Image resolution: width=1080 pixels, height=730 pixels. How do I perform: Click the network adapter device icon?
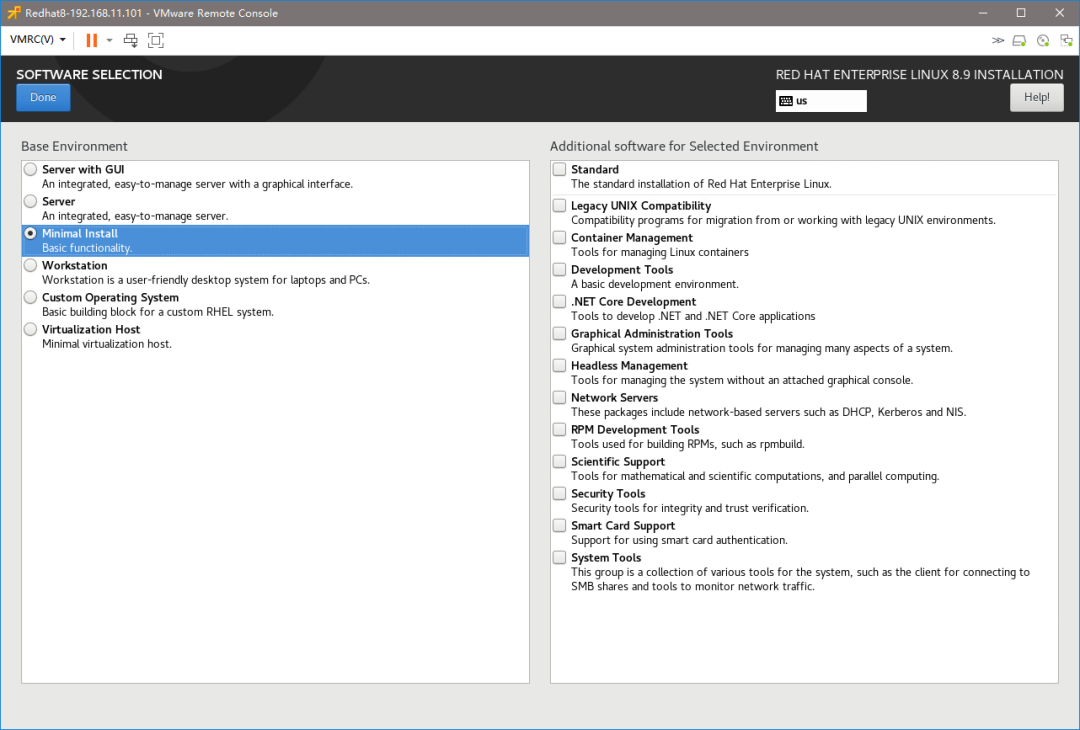pos(1066,41)
